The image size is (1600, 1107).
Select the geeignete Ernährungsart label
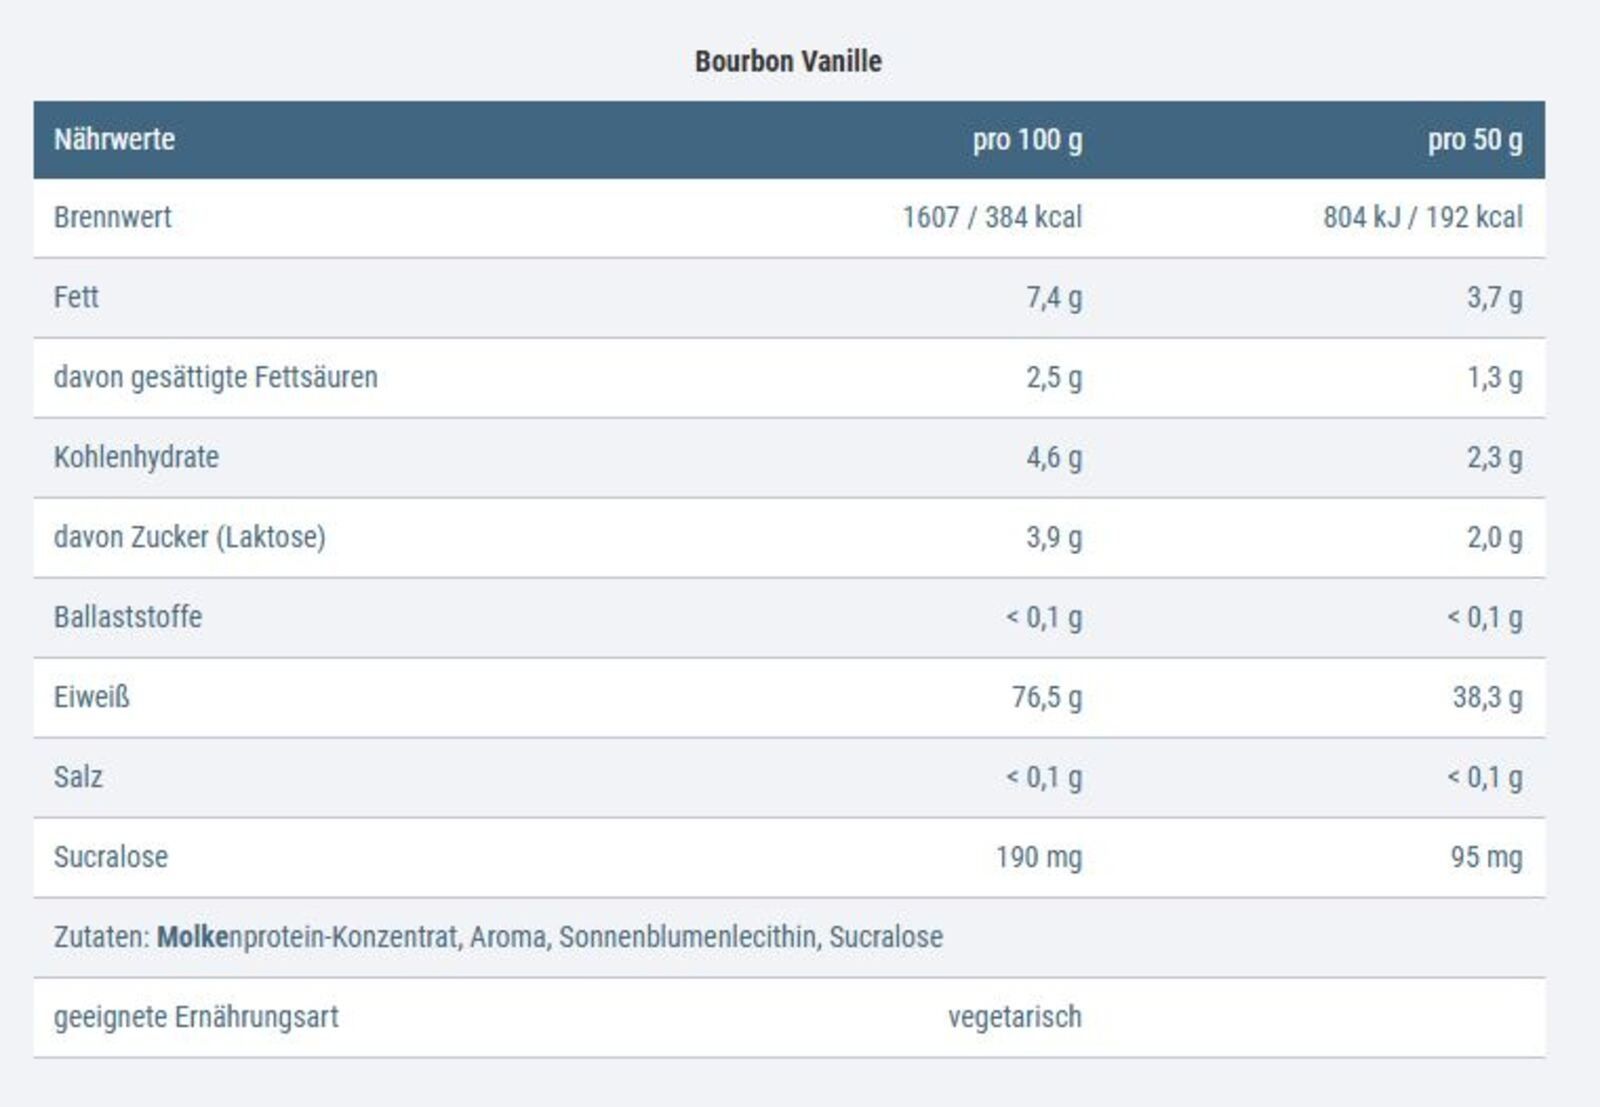pyautogui.click(x=196, y=1017)
